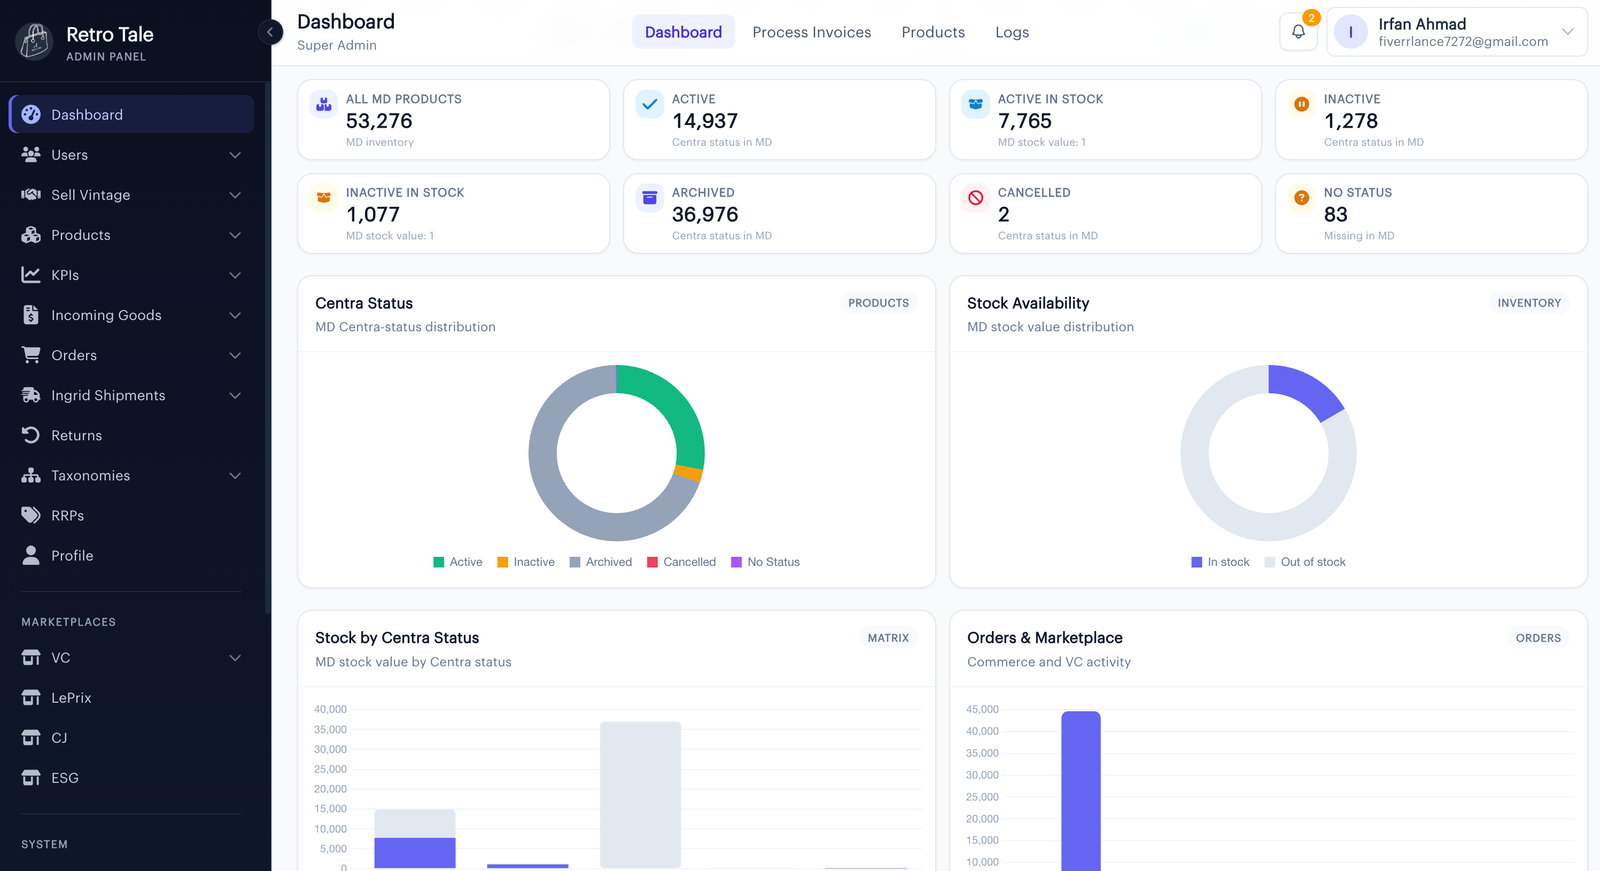
Task: Click the Dashboard palette icon in sidebar
Action: tap(31, 114)
